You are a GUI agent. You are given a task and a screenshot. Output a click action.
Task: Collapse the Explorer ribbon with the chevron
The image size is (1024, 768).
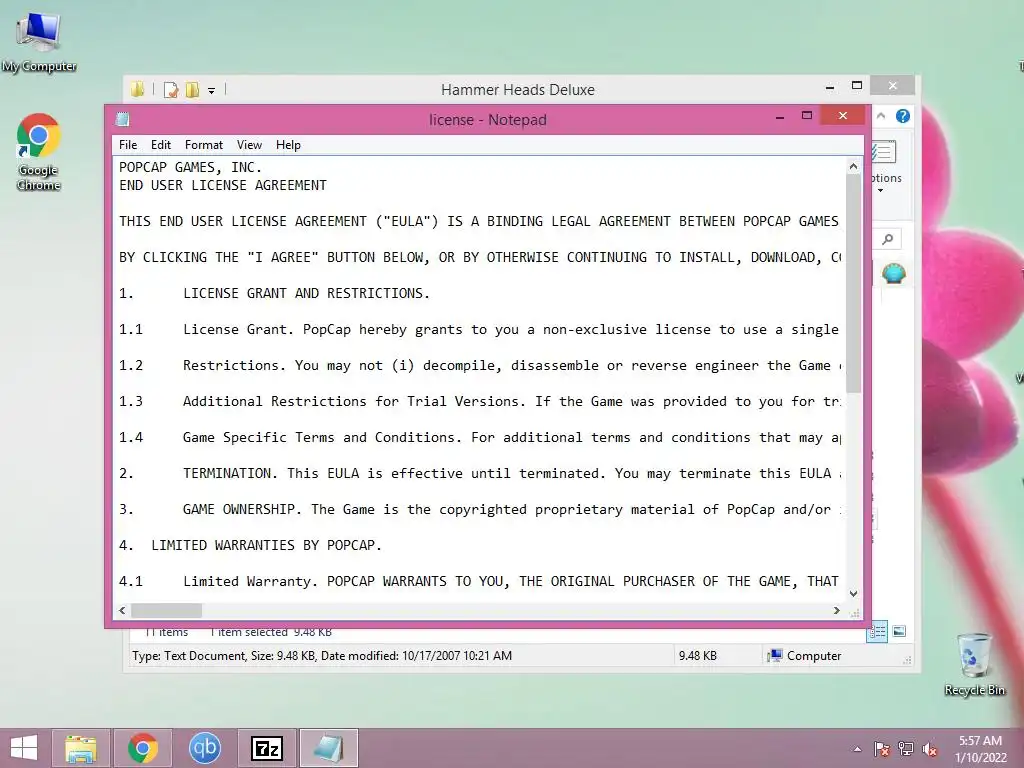881,116
